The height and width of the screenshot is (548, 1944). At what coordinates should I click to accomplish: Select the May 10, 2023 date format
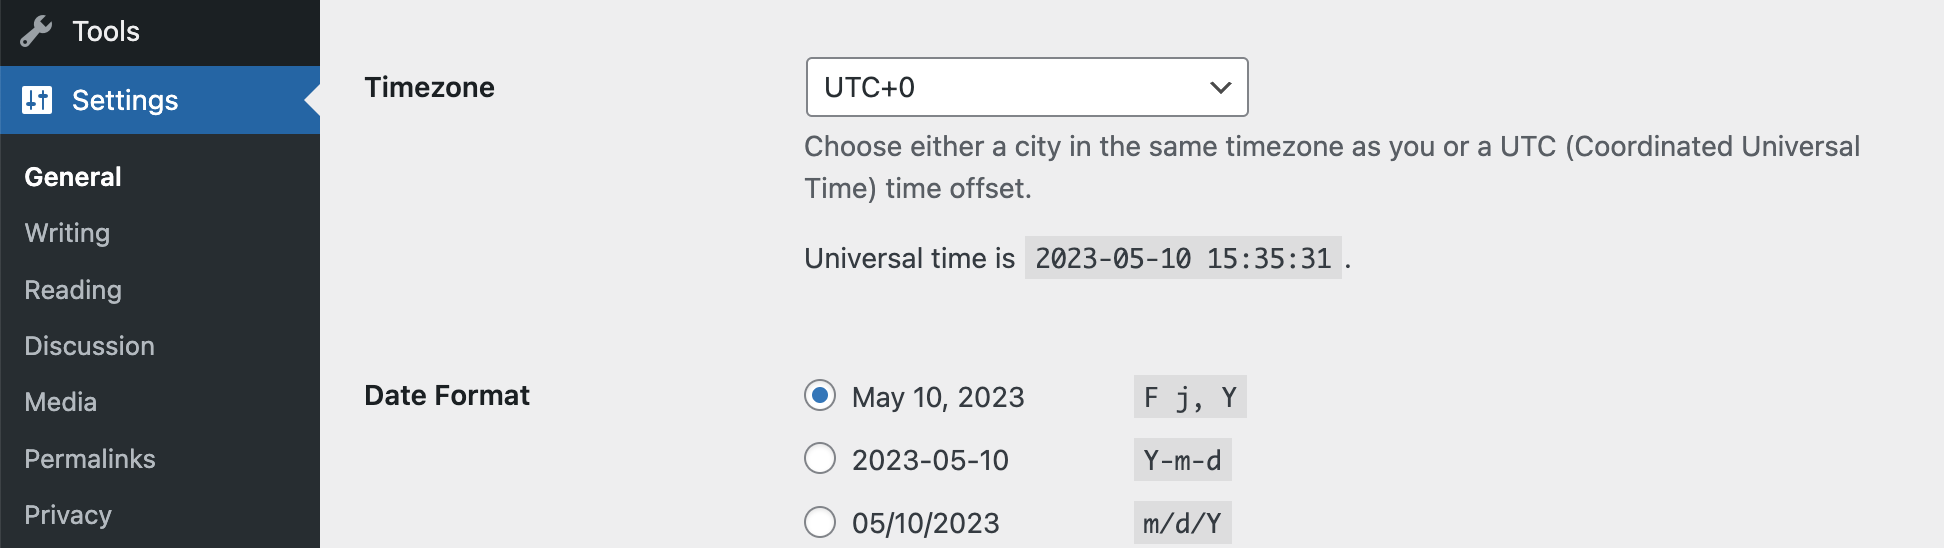[x=820, y=396]
